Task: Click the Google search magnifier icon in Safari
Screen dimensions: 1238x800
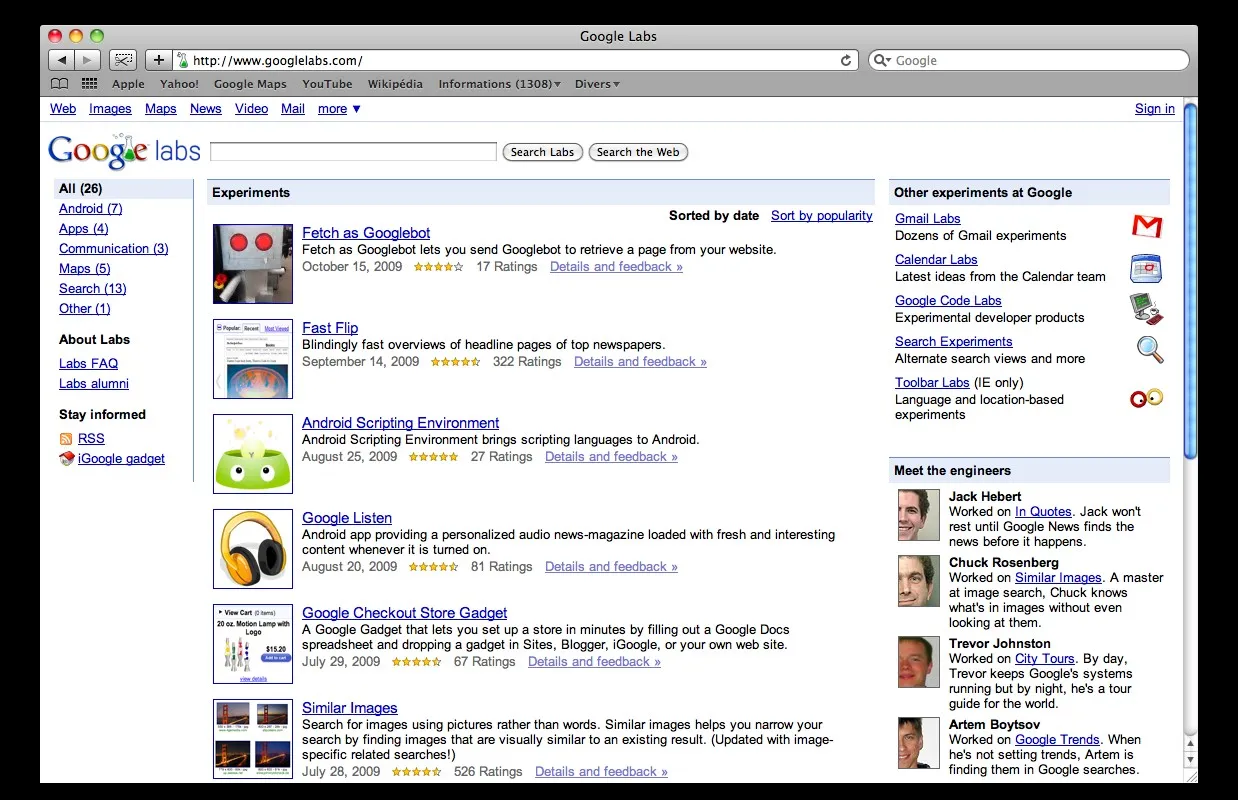Action: [x=882, y=60]
